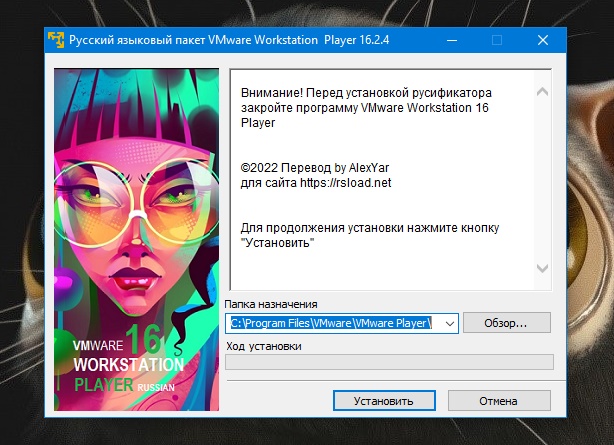Expand the destination folder dropdown arrow
This screenshot has height=445, width=614.
point(450,324)
